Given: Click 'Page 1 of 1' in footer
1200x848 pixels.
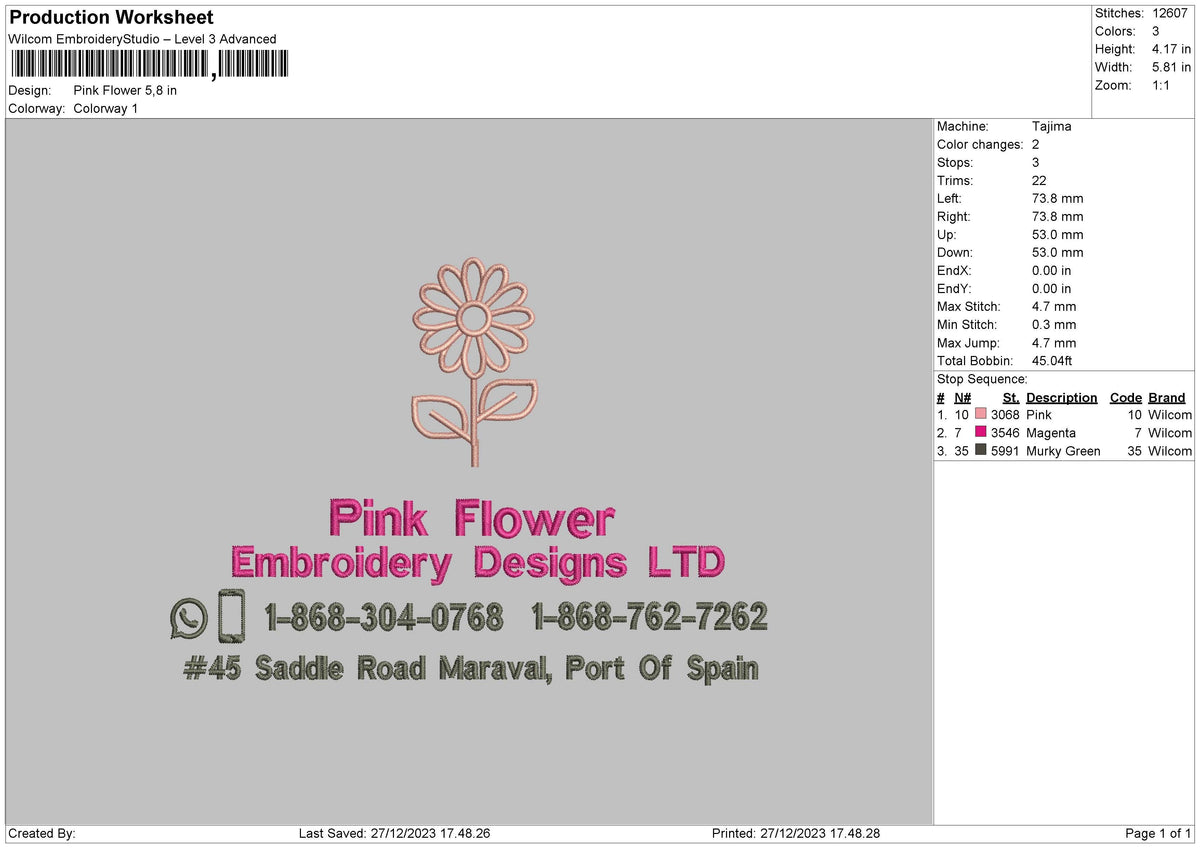Looking at the screenshot, I should click(x=1158, y=833).
